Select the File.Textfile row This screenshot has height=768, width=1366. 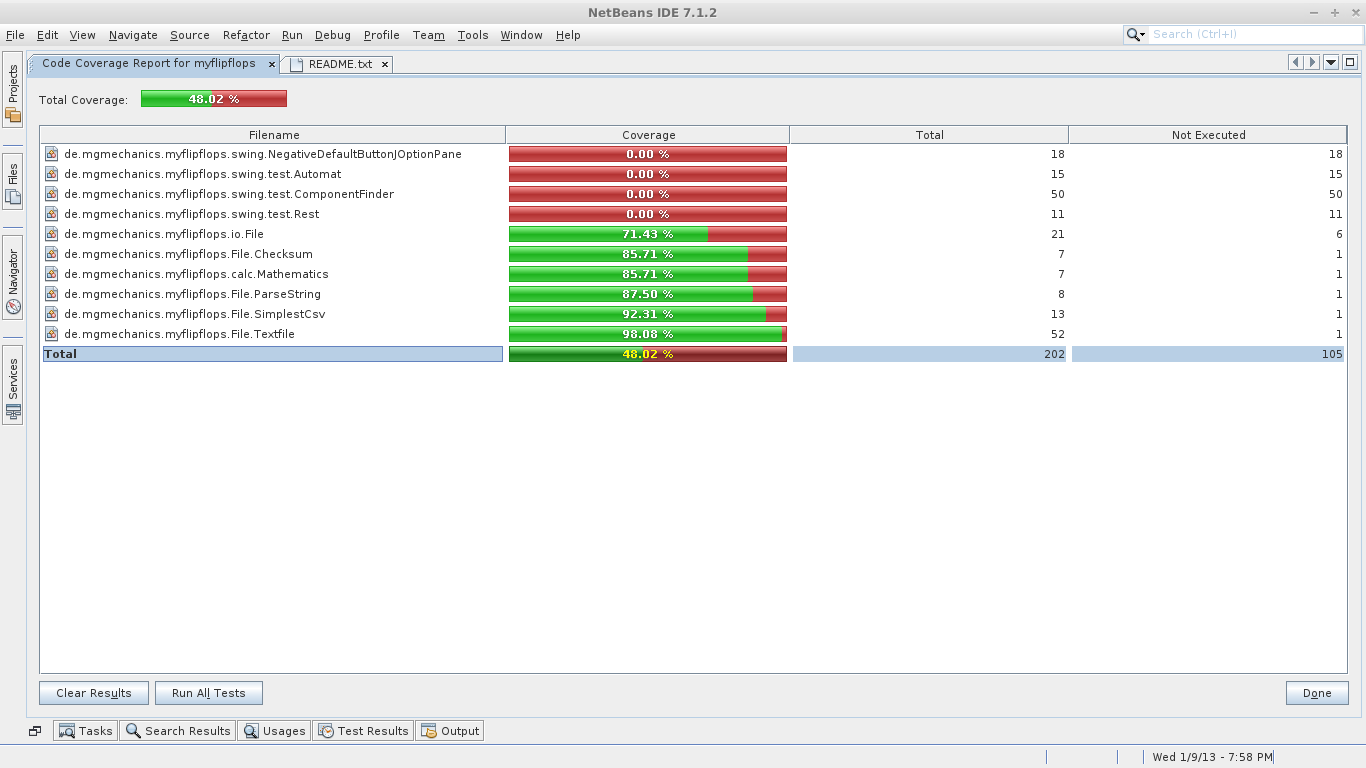693,334
